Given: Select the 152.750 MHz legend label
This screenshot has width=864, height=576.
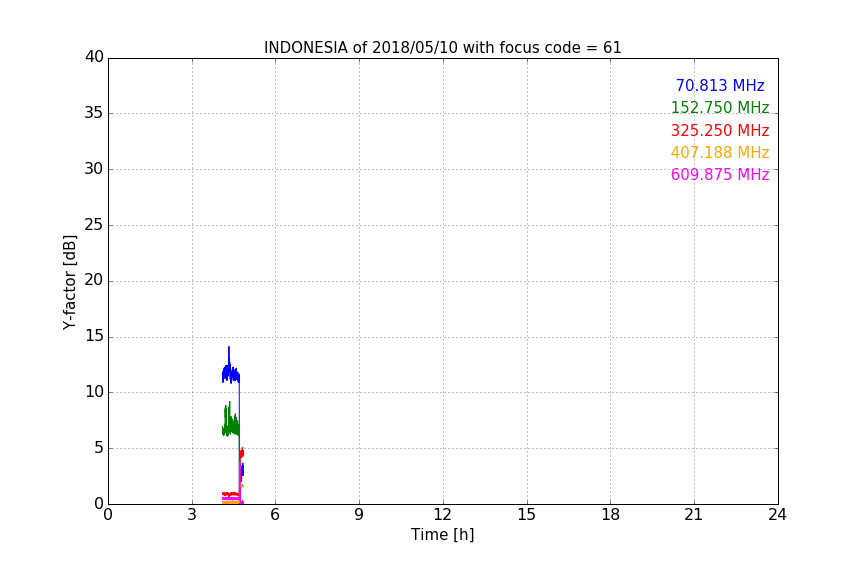Looking at the screenshot, I should (x=720, y=108).
